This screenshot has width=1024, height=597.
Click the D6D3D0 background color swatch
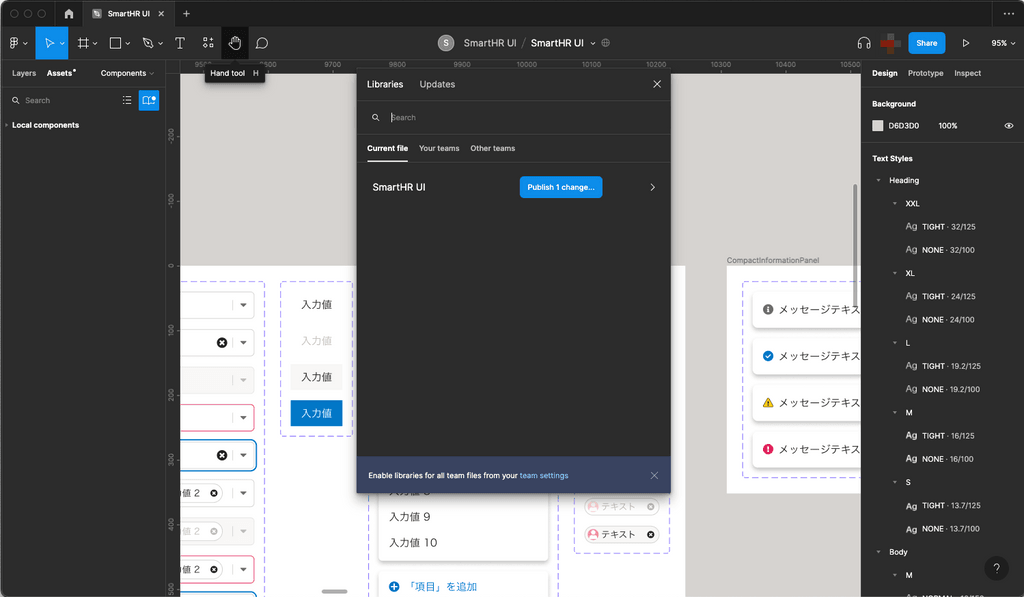coord(880,125)
